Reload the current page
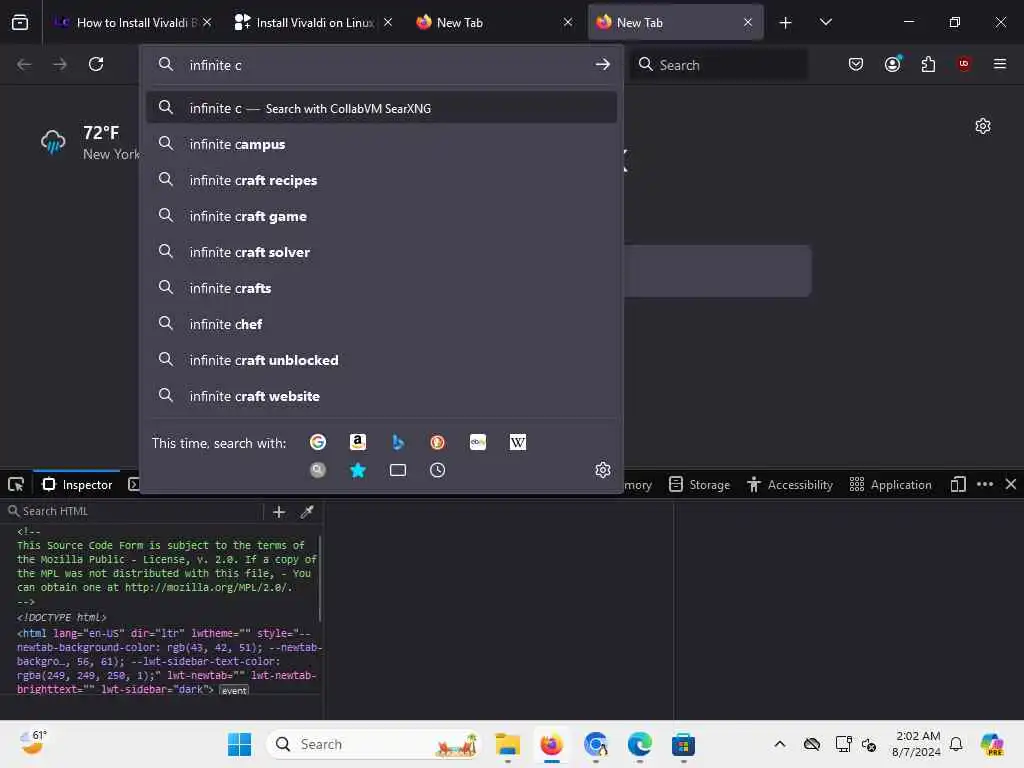 click(x=96, y=64)
